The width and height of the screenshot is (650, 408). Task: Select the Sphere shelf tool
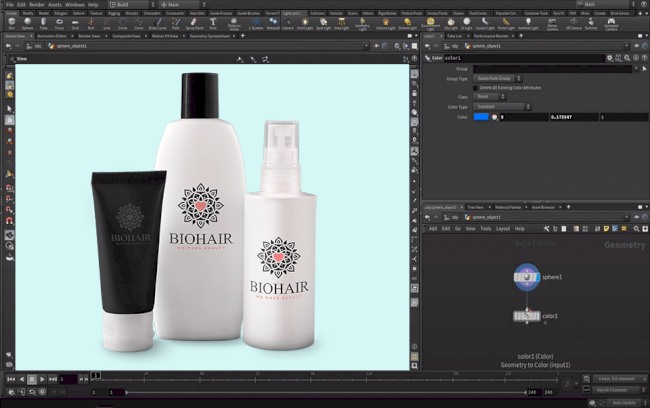click(27, 24)
